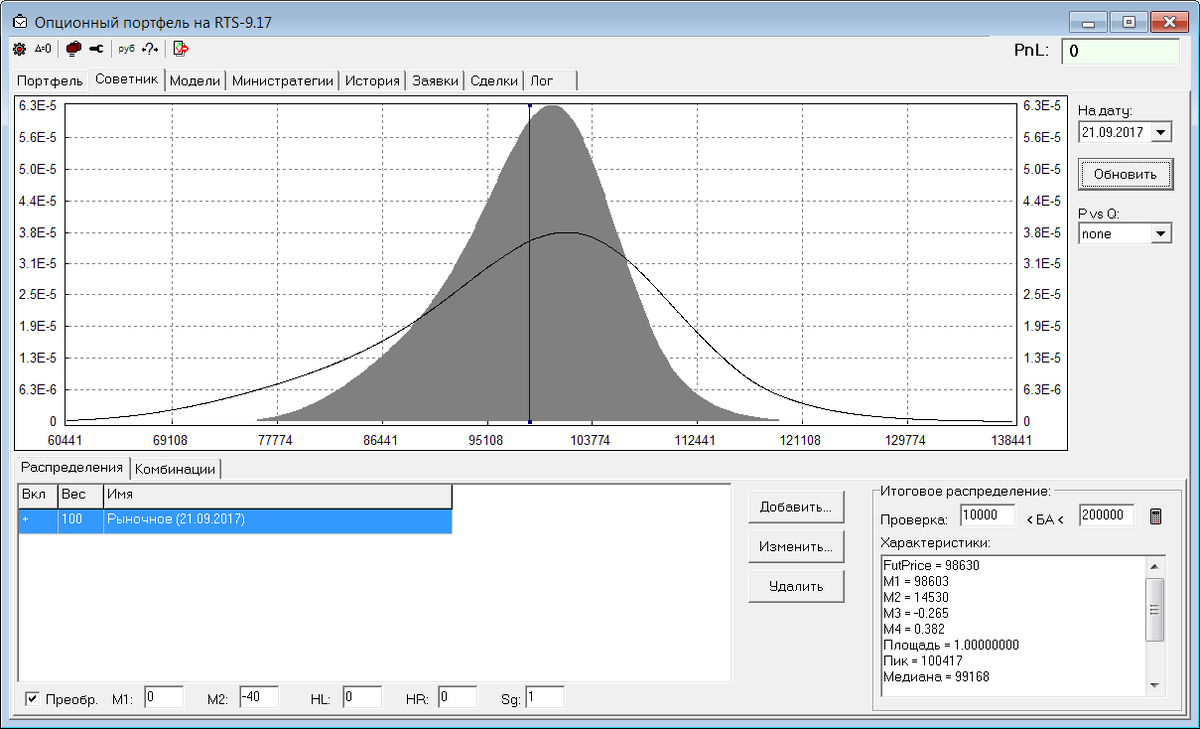Click the Удалить button
Image resolution: width=1200 pixels, height=729 pixels.
796,587
